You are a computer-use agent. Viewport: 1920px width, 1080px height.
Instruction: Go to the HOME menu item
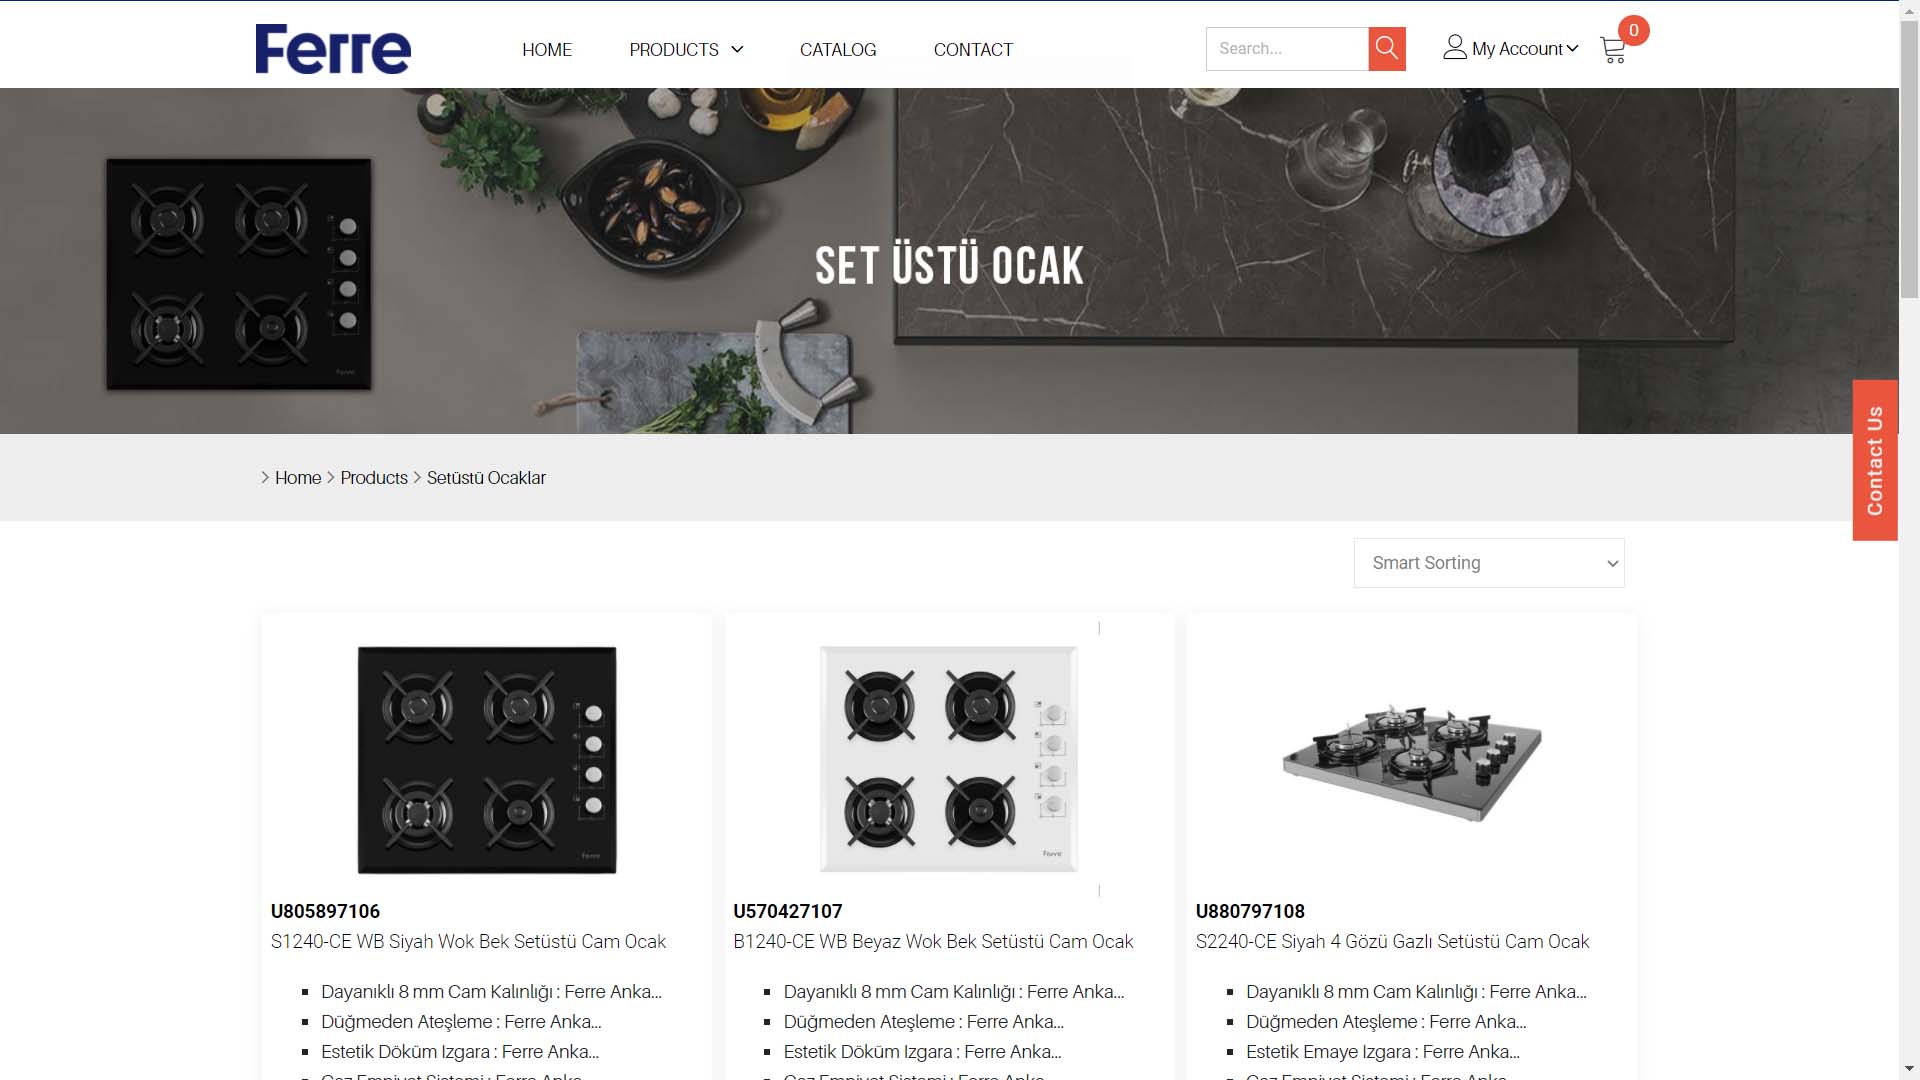547,50
